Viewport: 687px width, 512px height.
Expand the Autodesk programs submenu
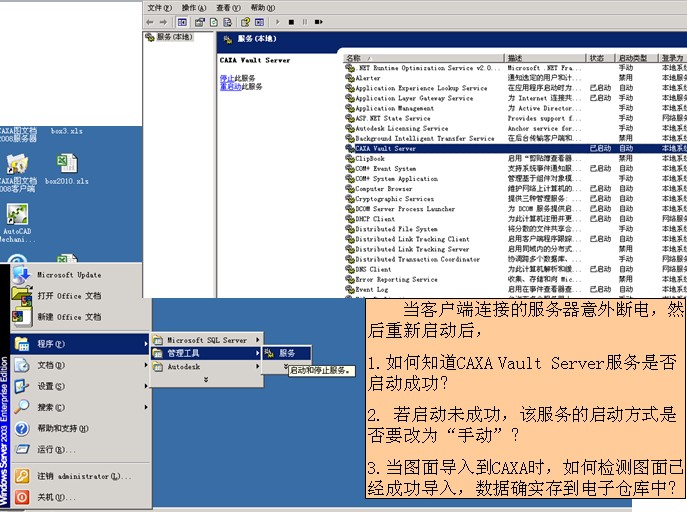(207, 367)
